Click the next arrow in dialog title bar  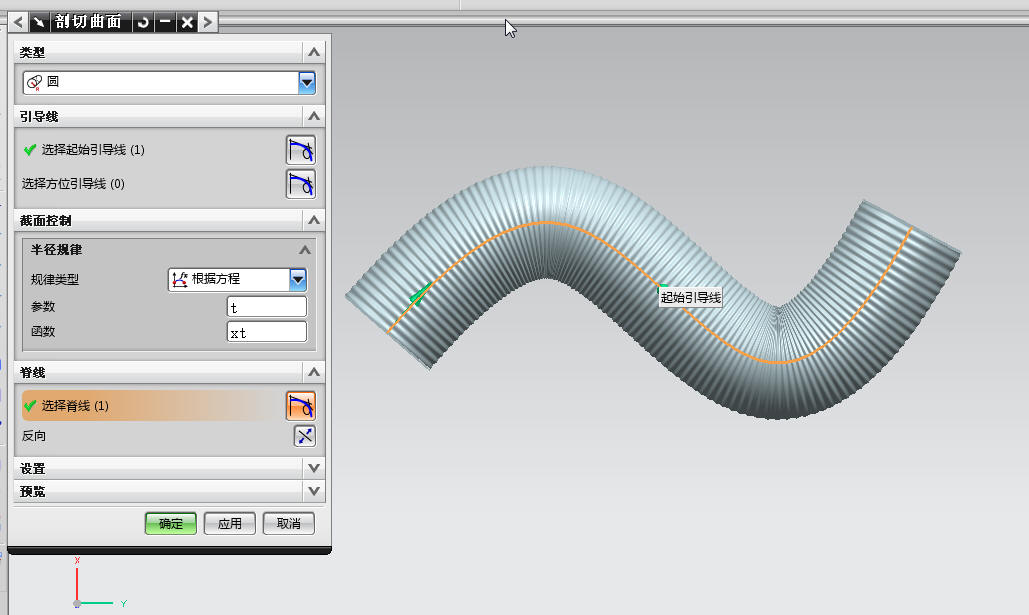pyautogui.click(x=208, y=22)
